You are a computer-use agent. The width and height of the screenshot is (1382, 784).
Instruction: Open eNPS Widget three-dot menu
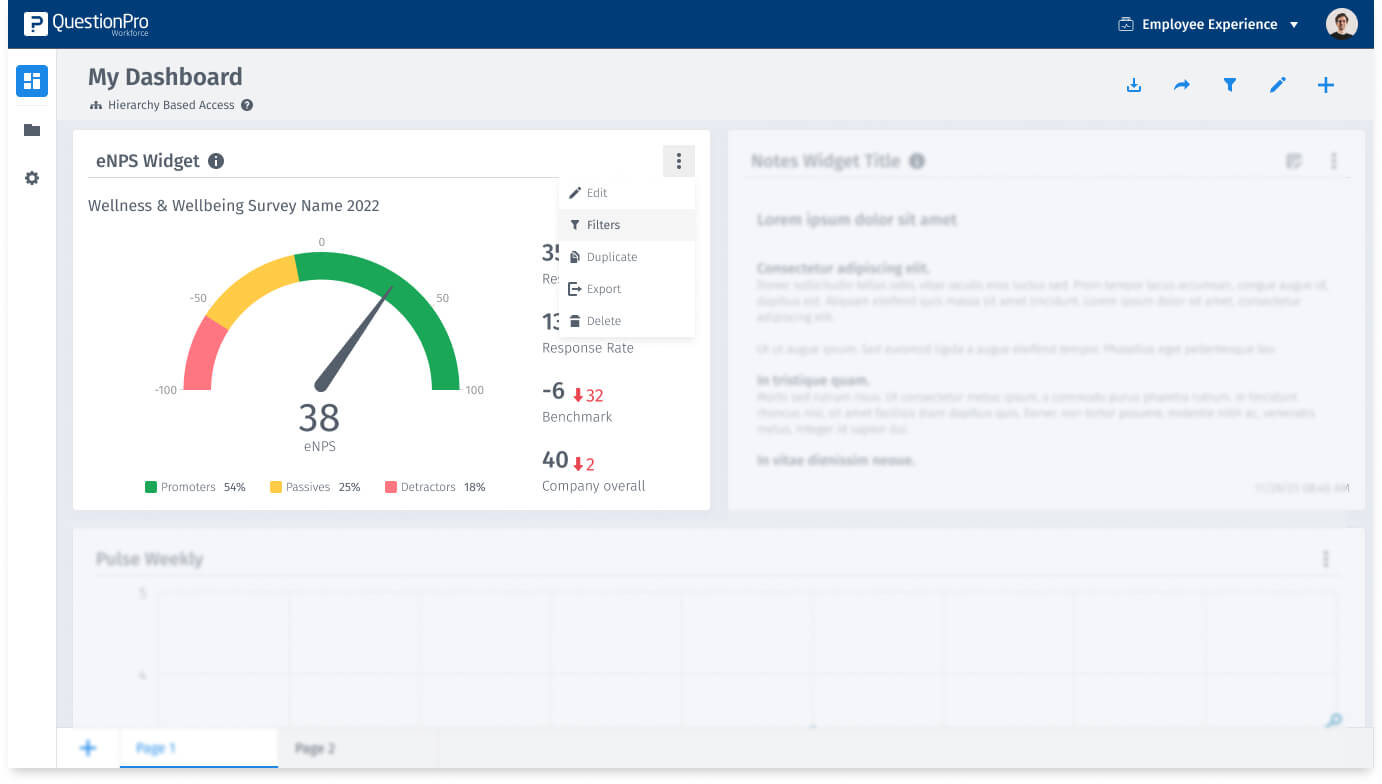pos(678,161)
